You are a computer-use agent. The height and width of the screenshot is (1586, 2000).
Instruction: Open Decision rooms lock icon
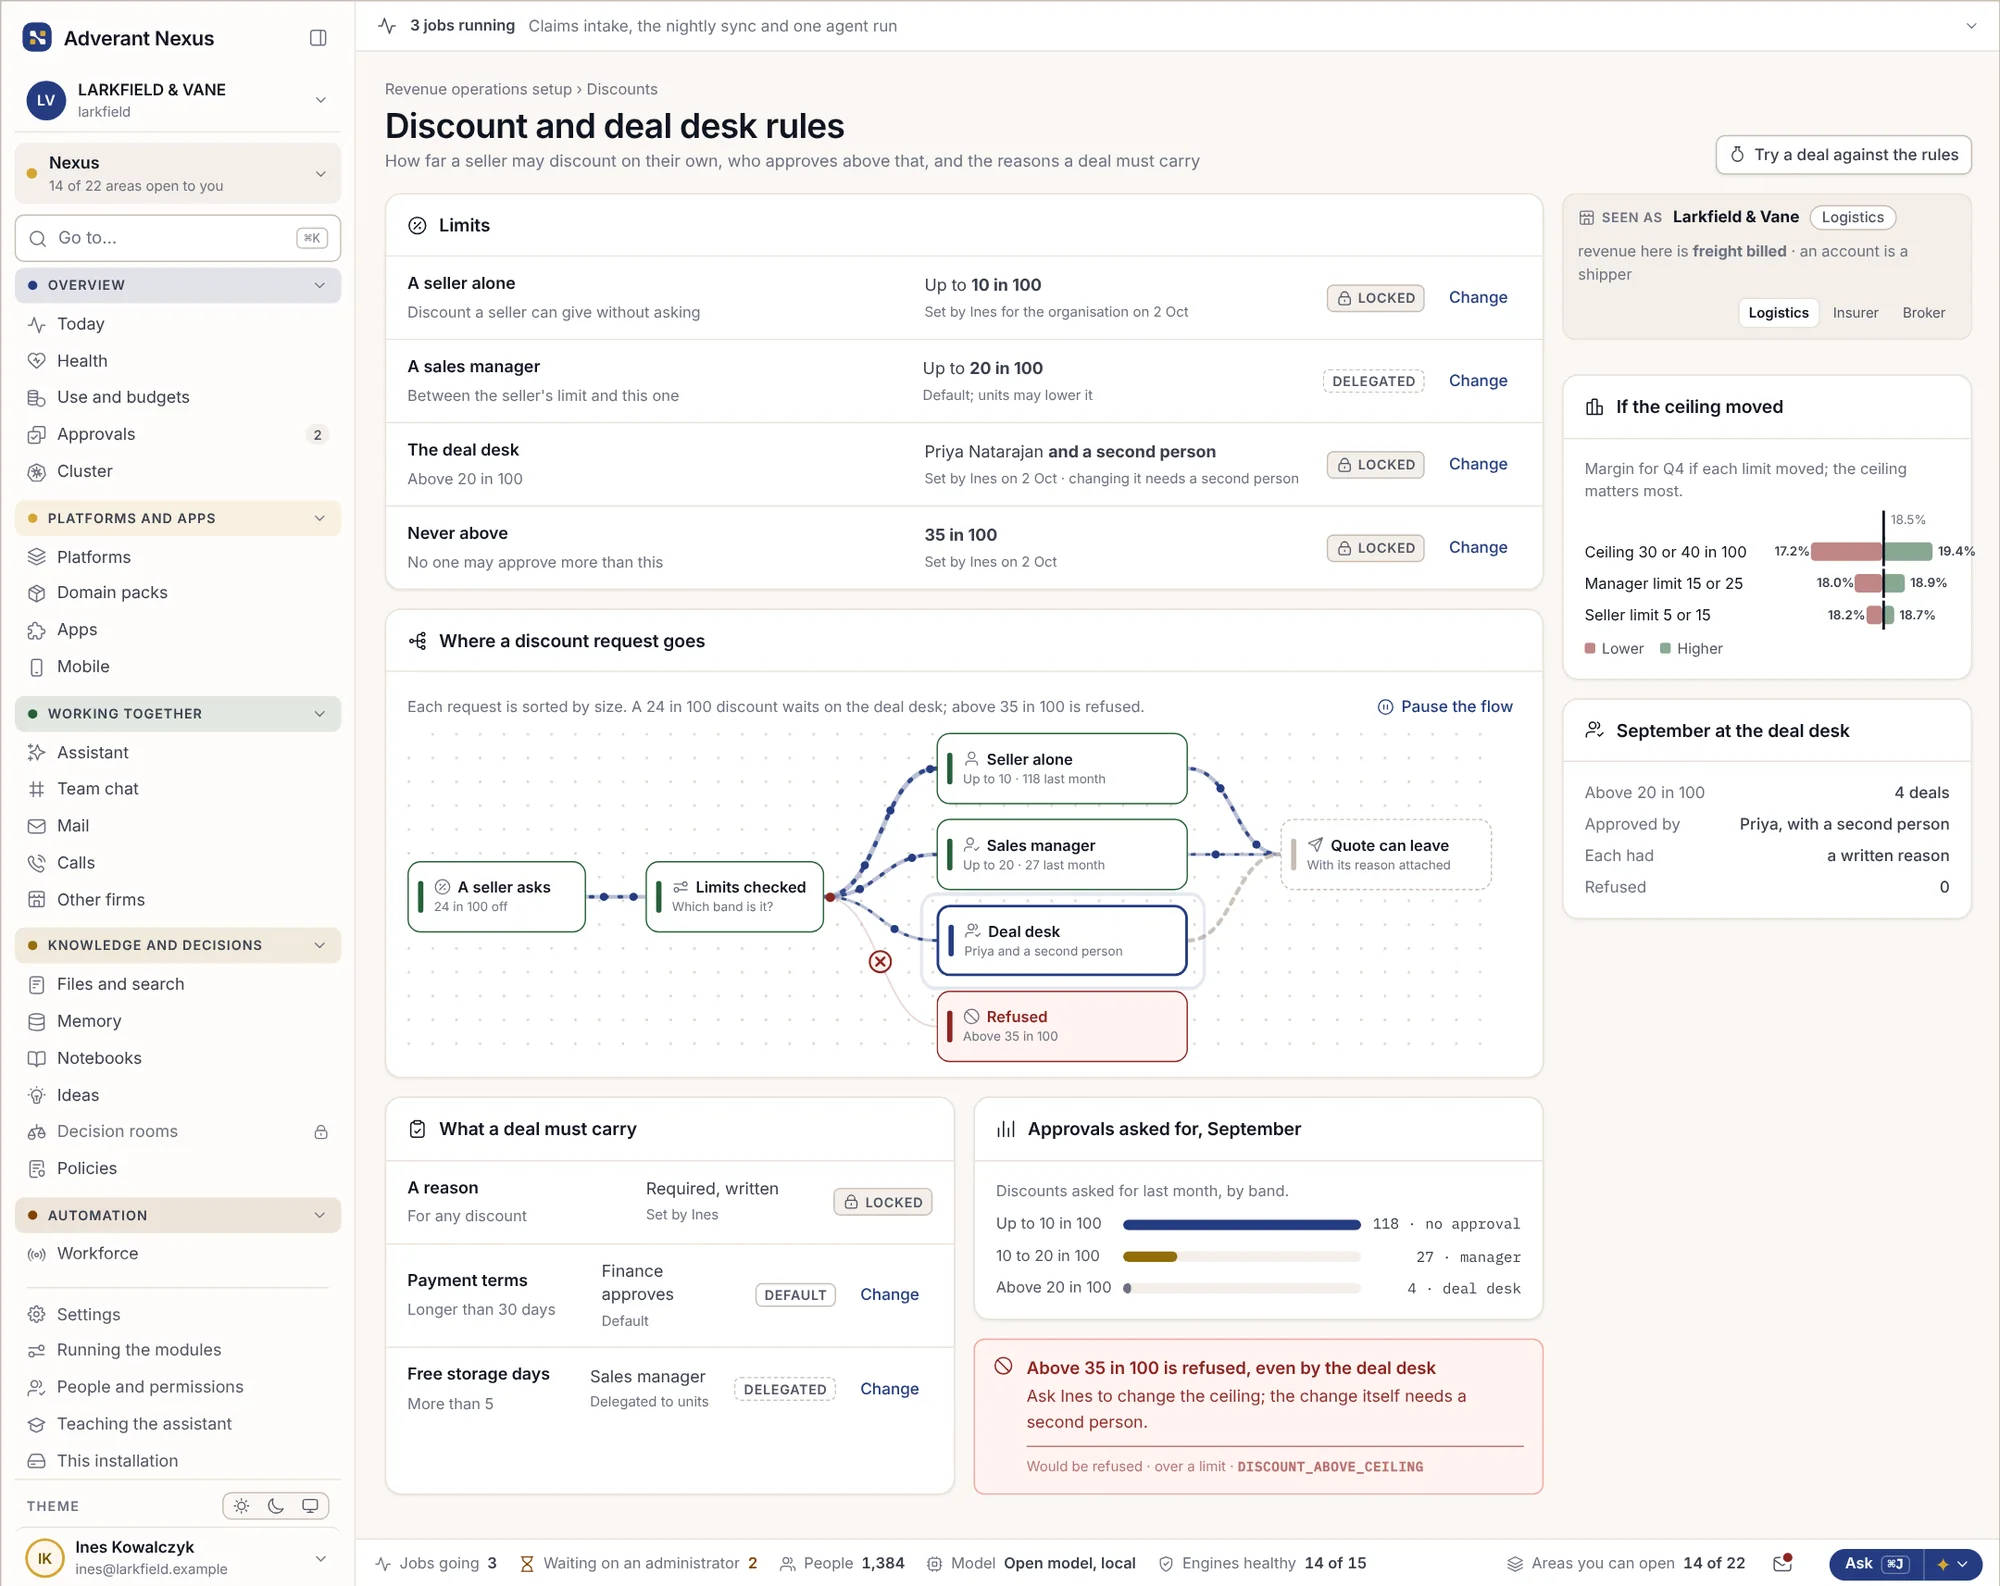click(321, 1132)
